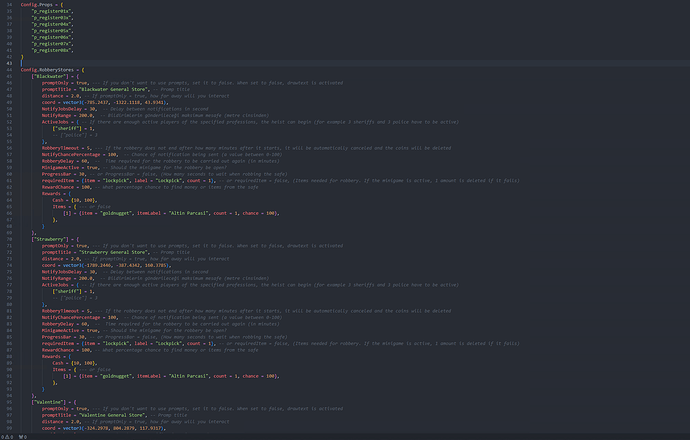The width and height of the screenshot is (690, 440).
Task: Click the "p_register04x" string
Action: coord(51,25)
